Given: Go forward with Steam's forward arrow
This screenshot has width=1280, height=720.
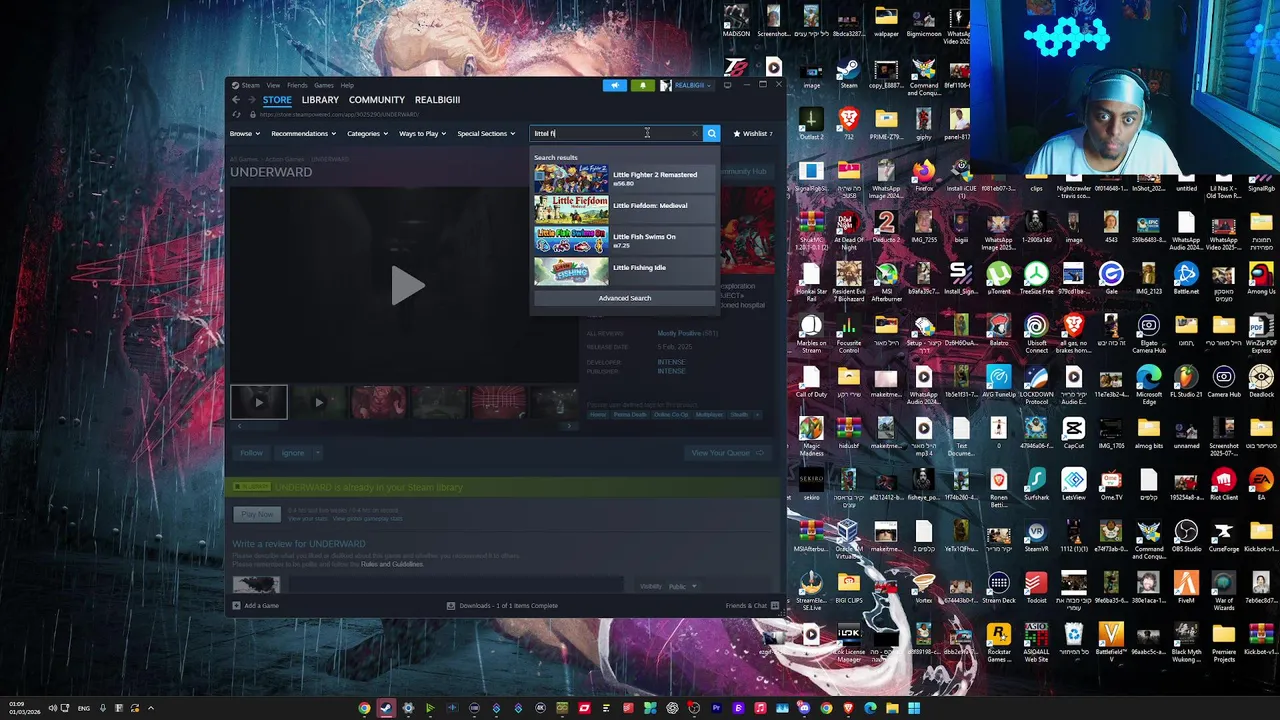Looking at the screenshot, I should point(251,100).
